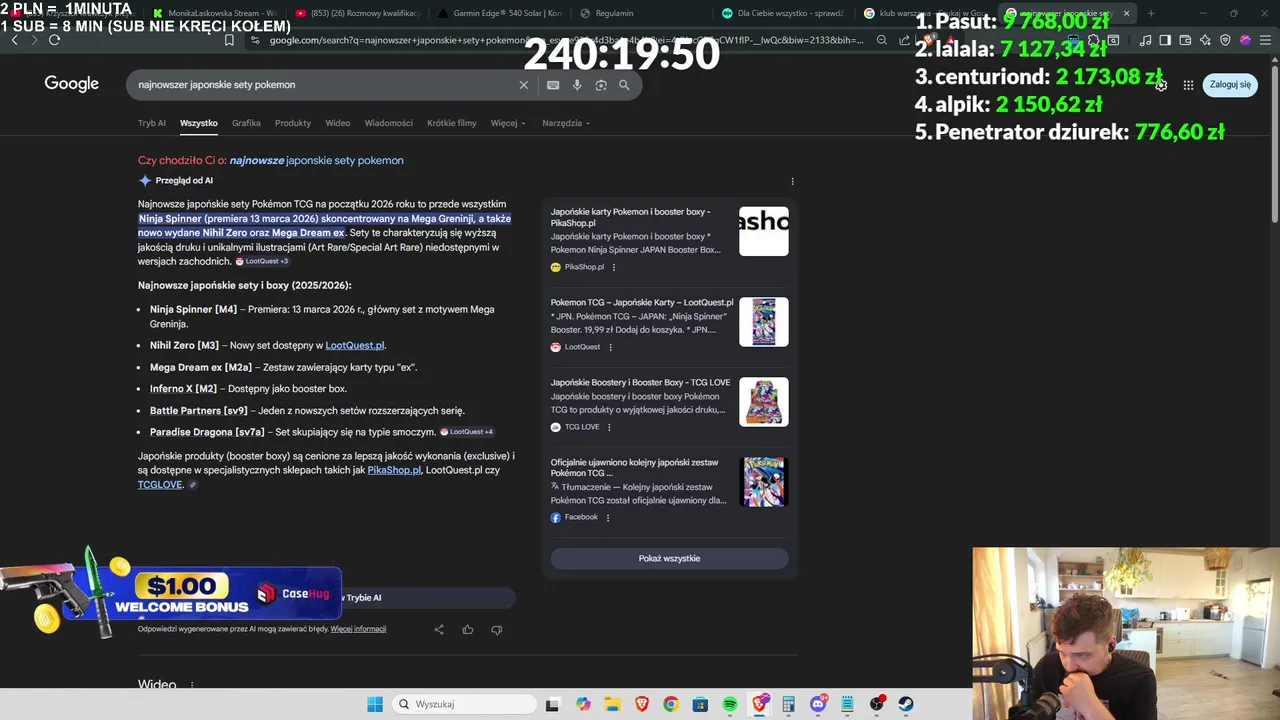Viewport: 1280px width, 720px height.
Task: Click the Windows taskbar Wyszukaj search box
Action: tap(465, 704)
